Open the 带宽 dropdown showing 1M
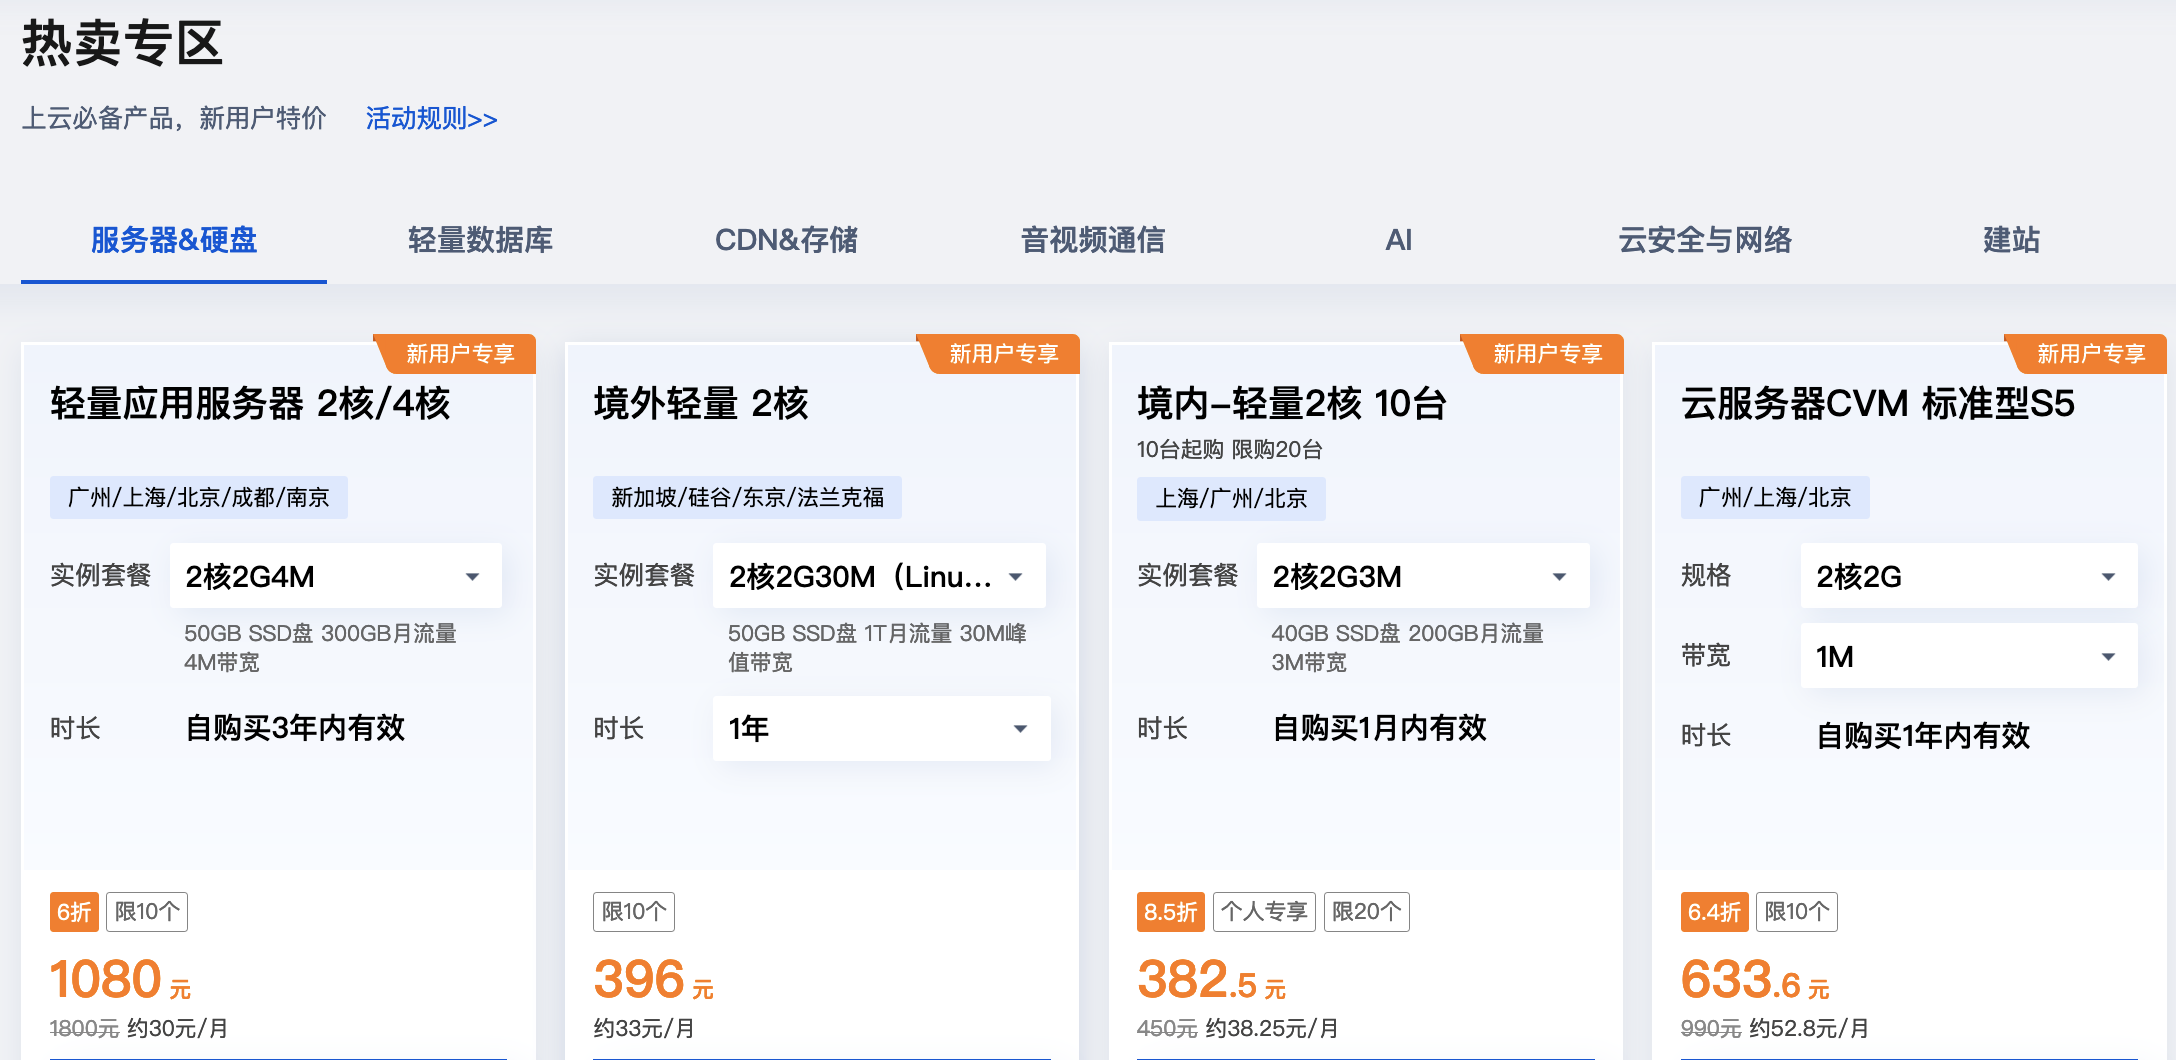The width and height of the screenshot is (2176, 1060). [1966, 655]
